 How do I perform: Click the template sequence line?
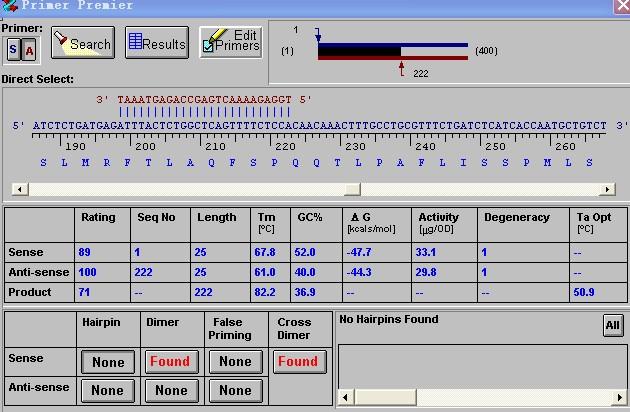(320, 126)
